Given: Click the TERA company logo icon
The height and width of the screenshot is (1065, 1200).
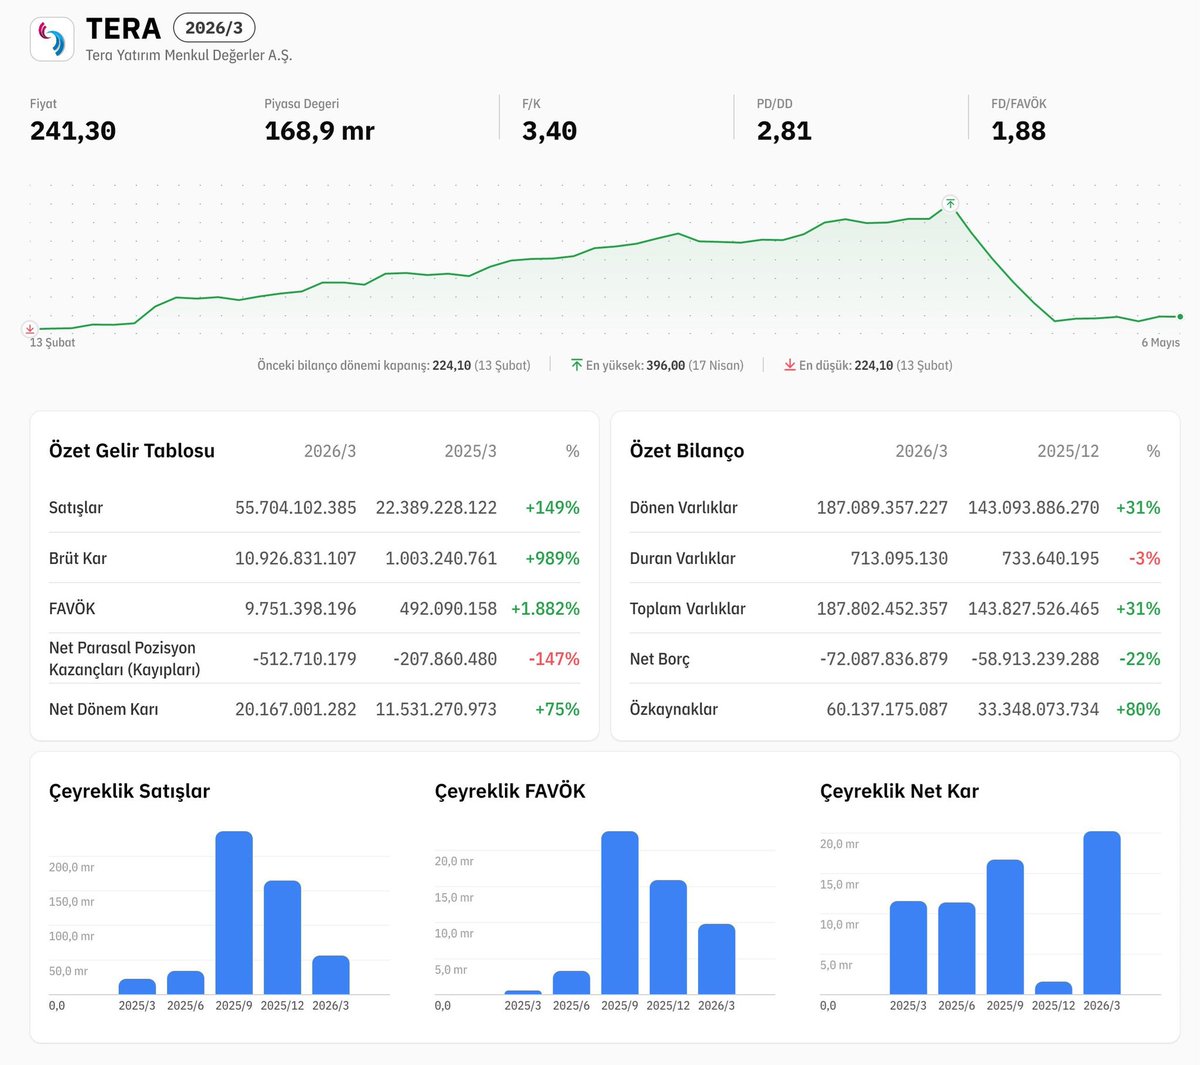Looking at the screenshot, I should pos(52,39).
